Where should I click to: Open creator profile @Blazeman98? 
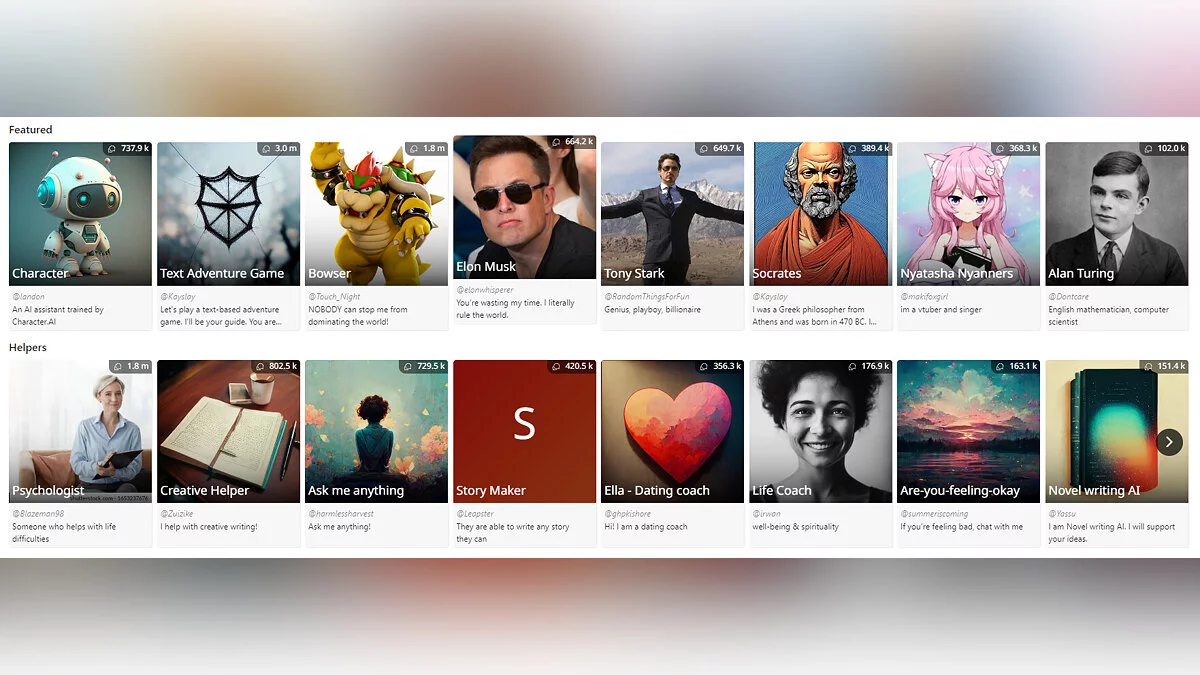37,514
